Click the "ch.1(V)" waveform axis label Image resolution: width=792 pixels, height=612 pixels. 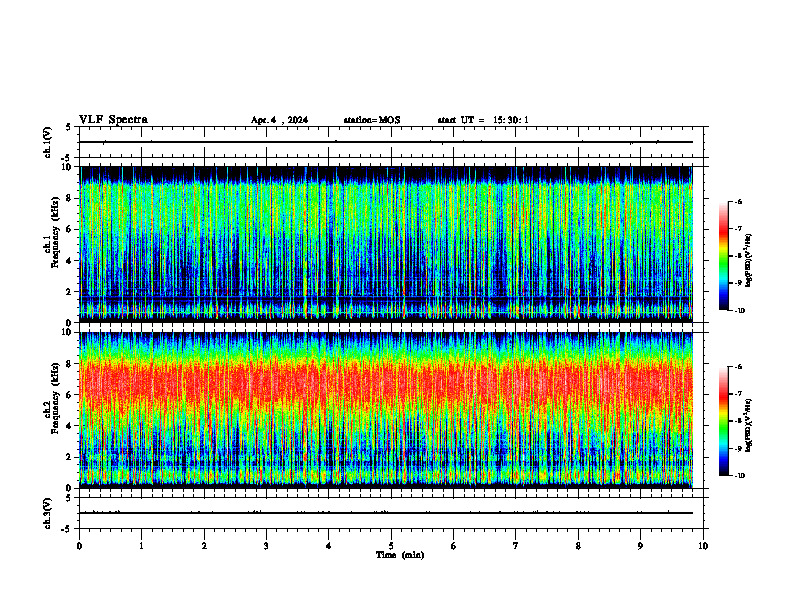click(47, 142)
